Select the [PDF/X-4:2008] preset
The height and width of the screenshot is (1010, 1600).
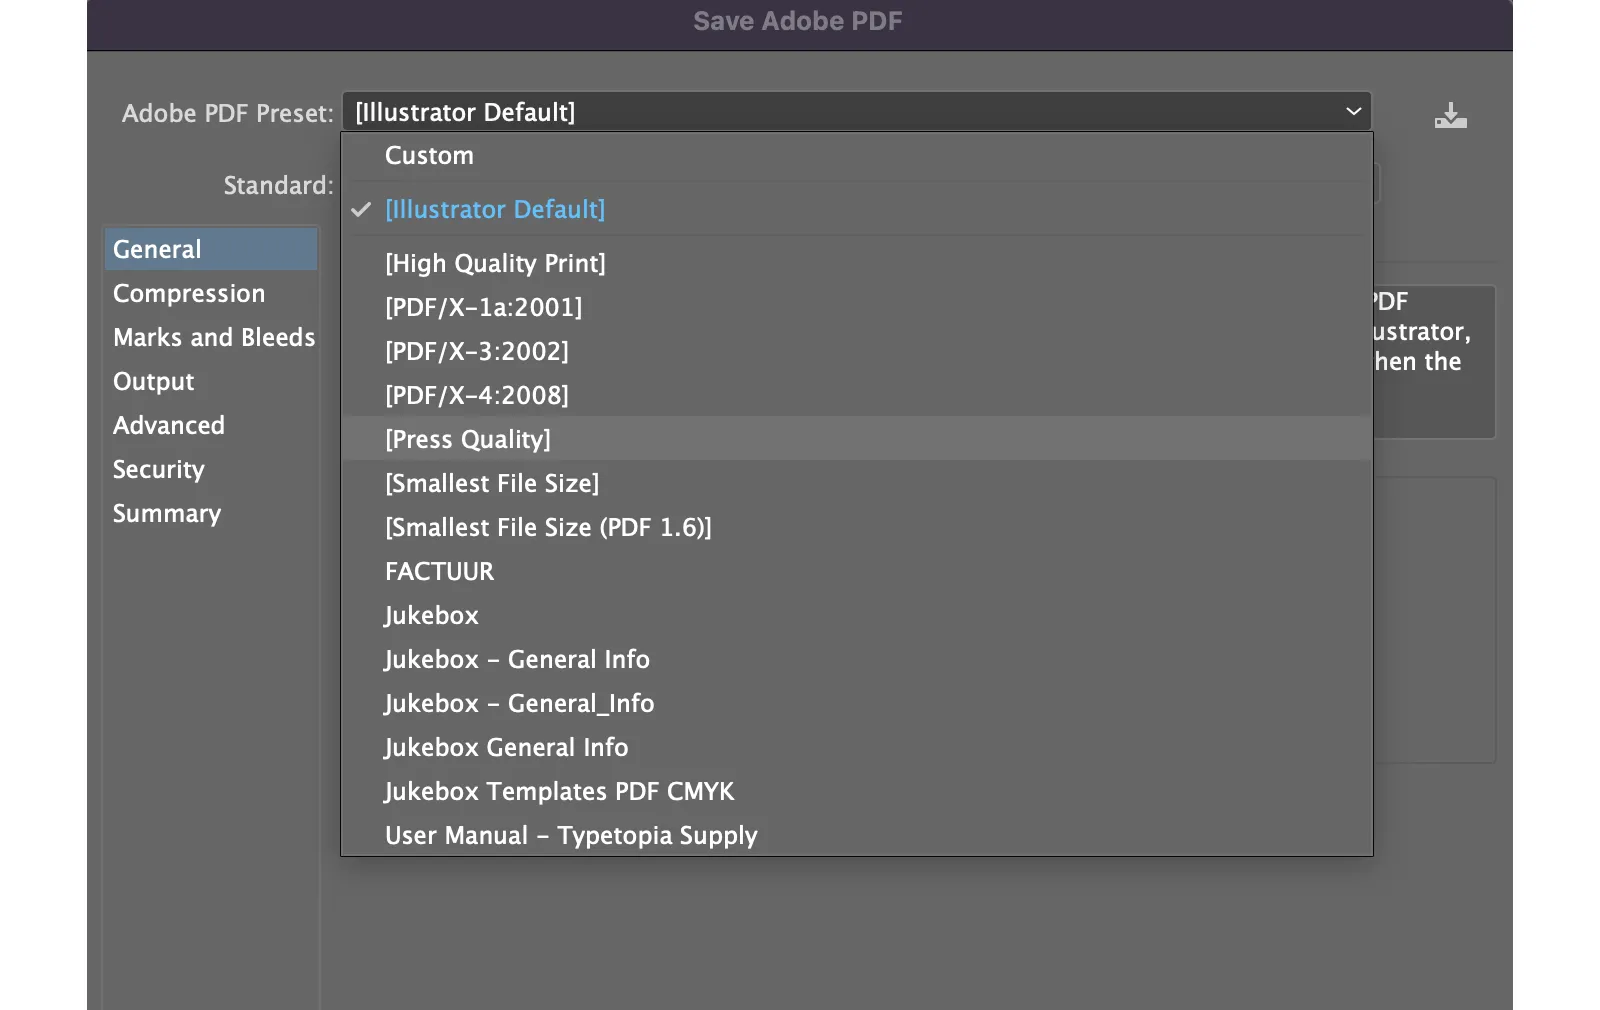(x=477, y=395)
